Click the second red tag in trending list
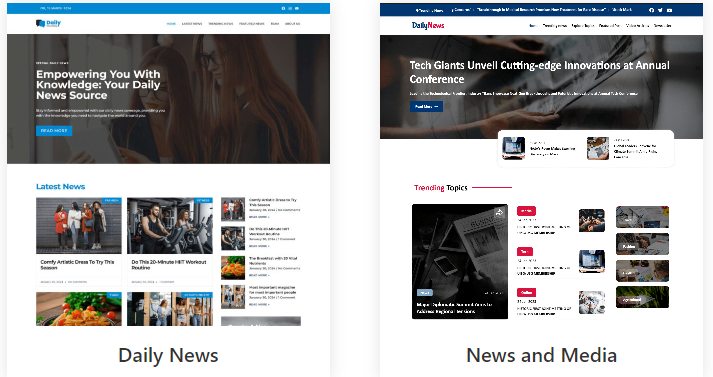 pyautogui.click(x=525, y=251)
